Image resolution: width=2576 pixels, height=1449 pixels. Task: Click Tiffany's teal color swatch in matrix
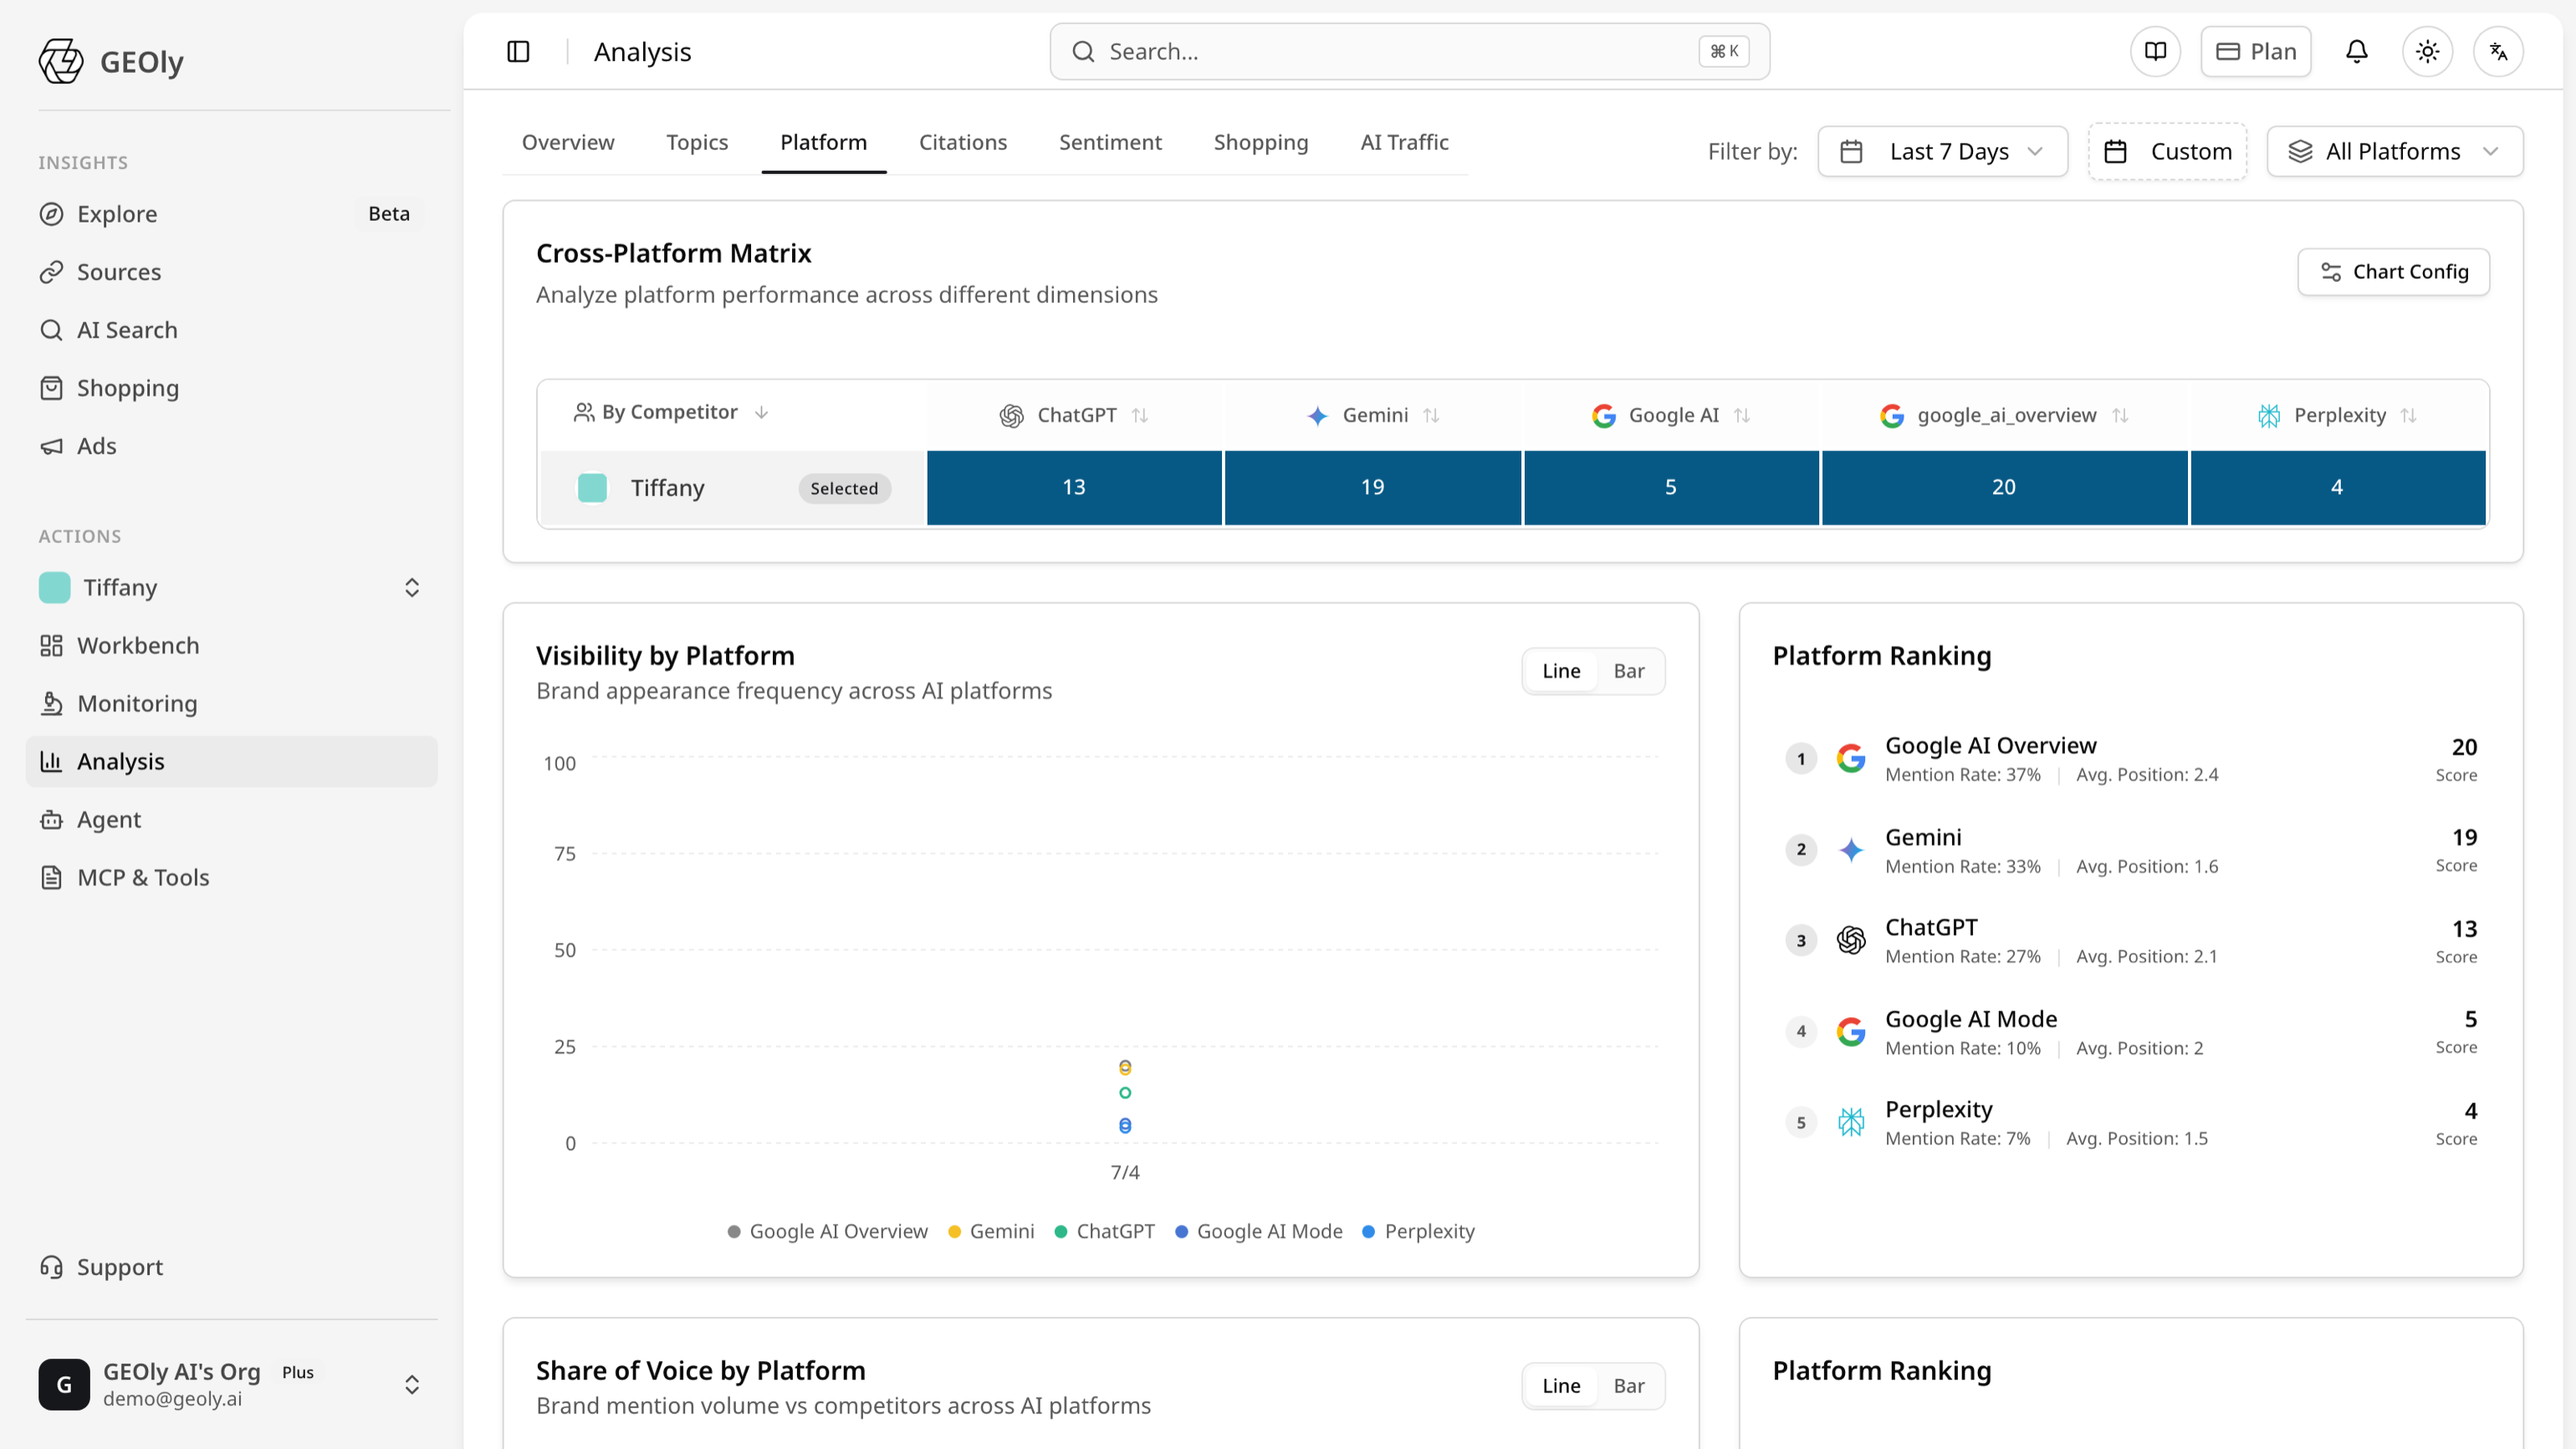point(592,488)
